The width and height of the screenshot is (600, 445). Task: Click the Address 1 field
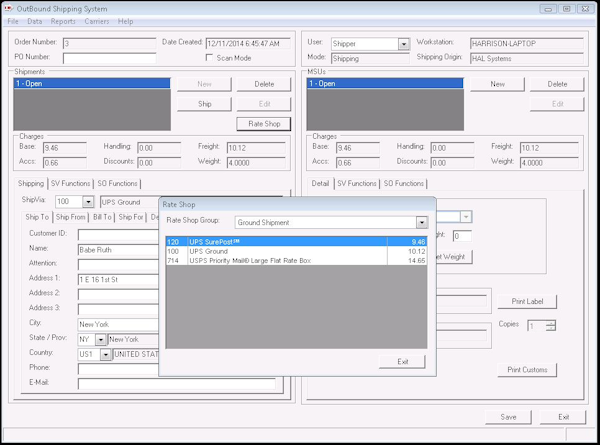118,280
